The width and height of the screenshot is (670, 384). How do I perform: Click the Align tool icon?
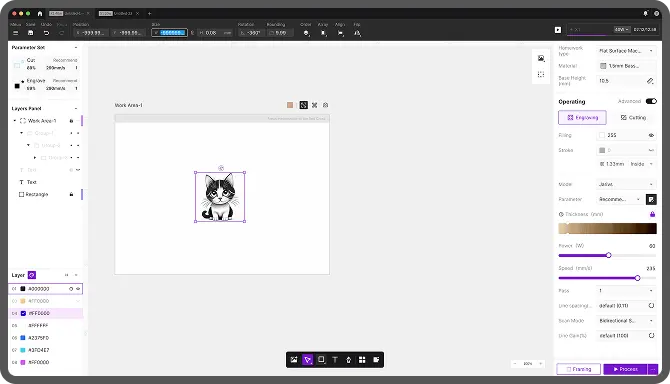(x=341, y=33)
